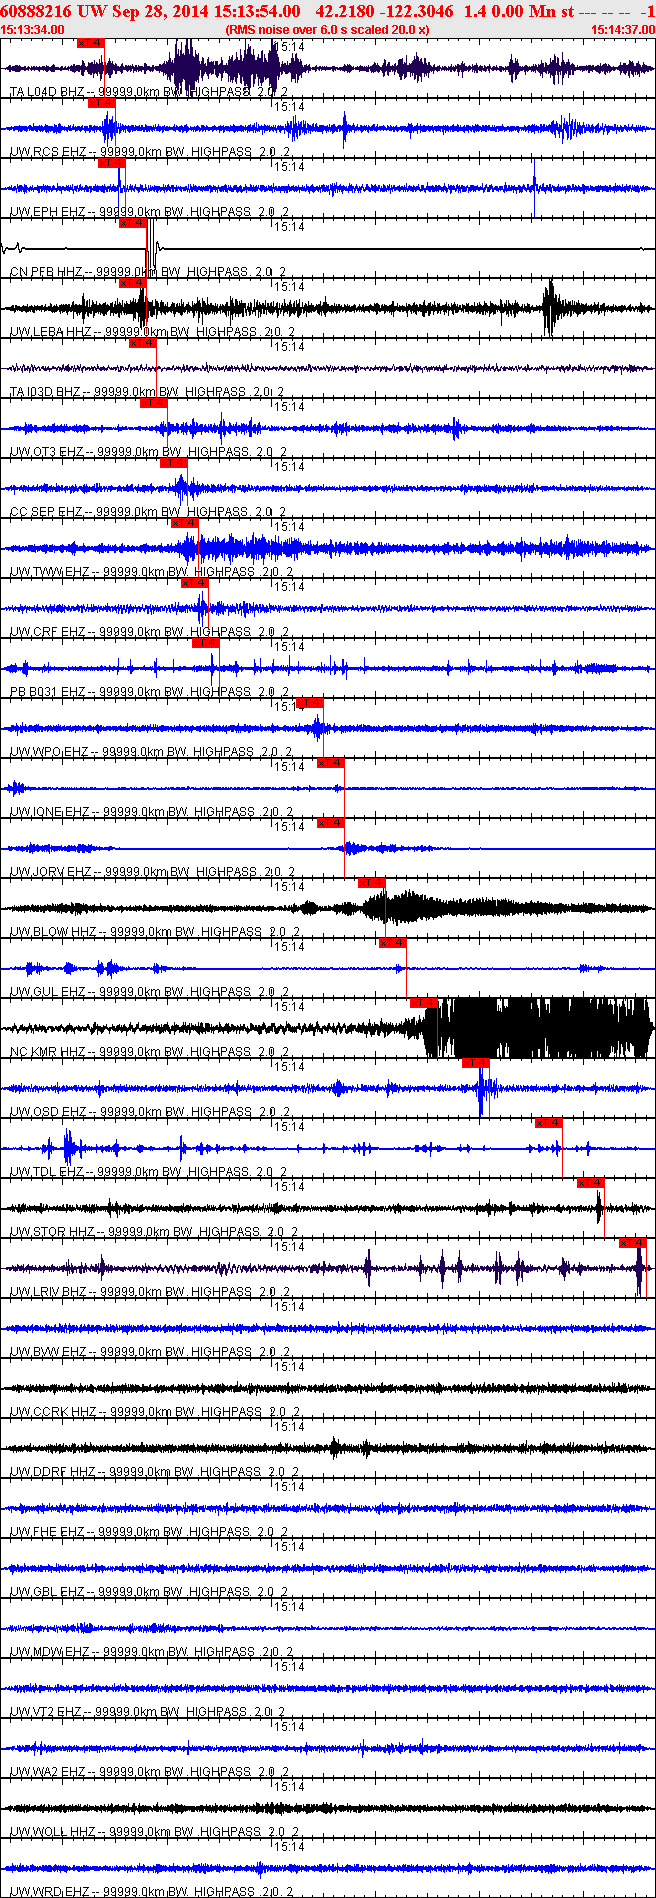Click the red pick flag on TA.L04D trace
The width and height of the screenshot is (656, 1898).
click(90, 43)
